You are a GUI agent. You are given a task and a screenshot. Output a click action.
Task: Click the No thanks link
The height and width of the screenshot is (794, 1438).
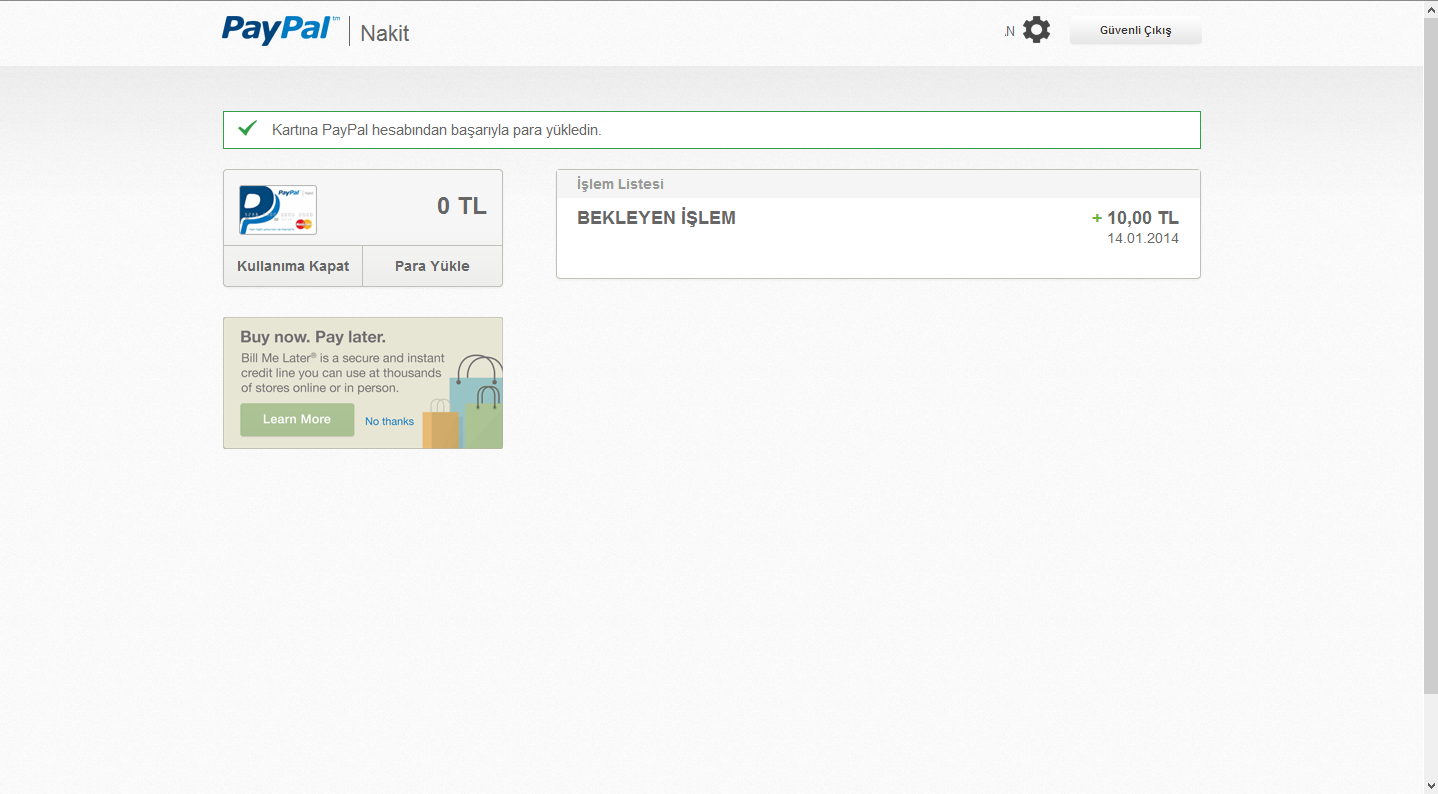389,422
